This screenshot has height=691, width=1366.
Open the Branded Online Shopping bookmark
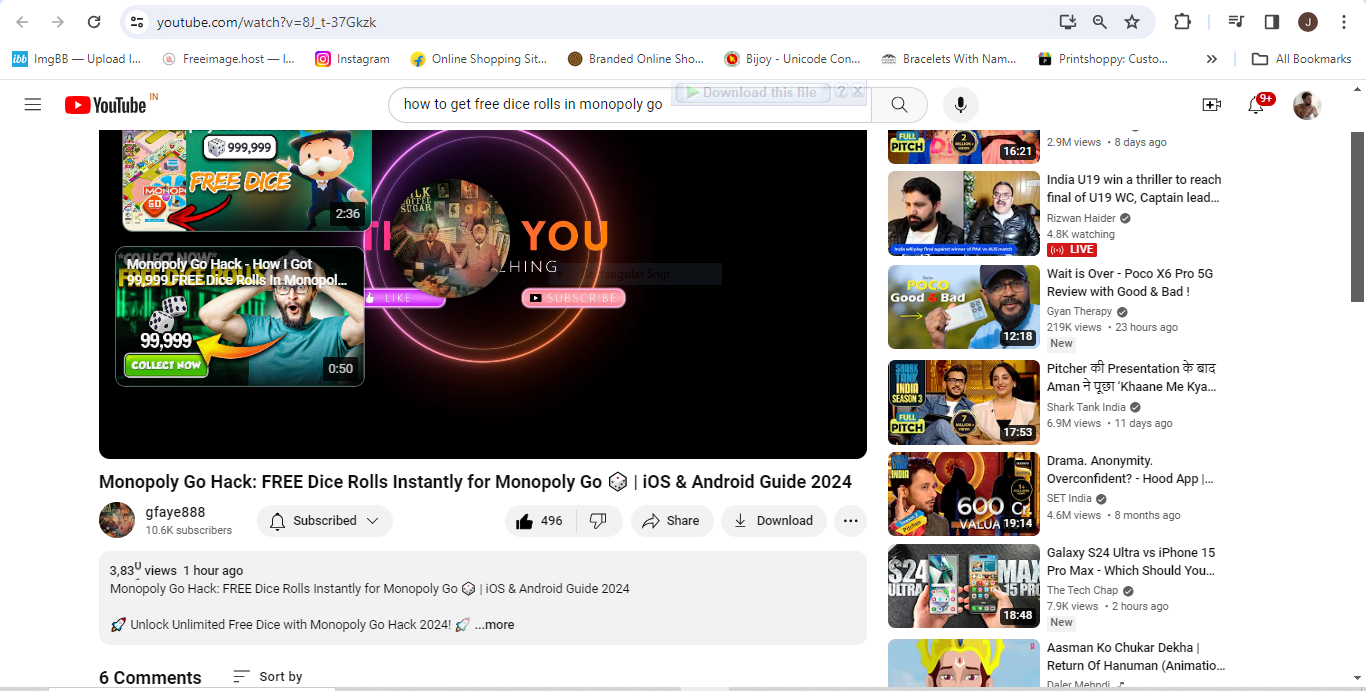click(635, 59)
